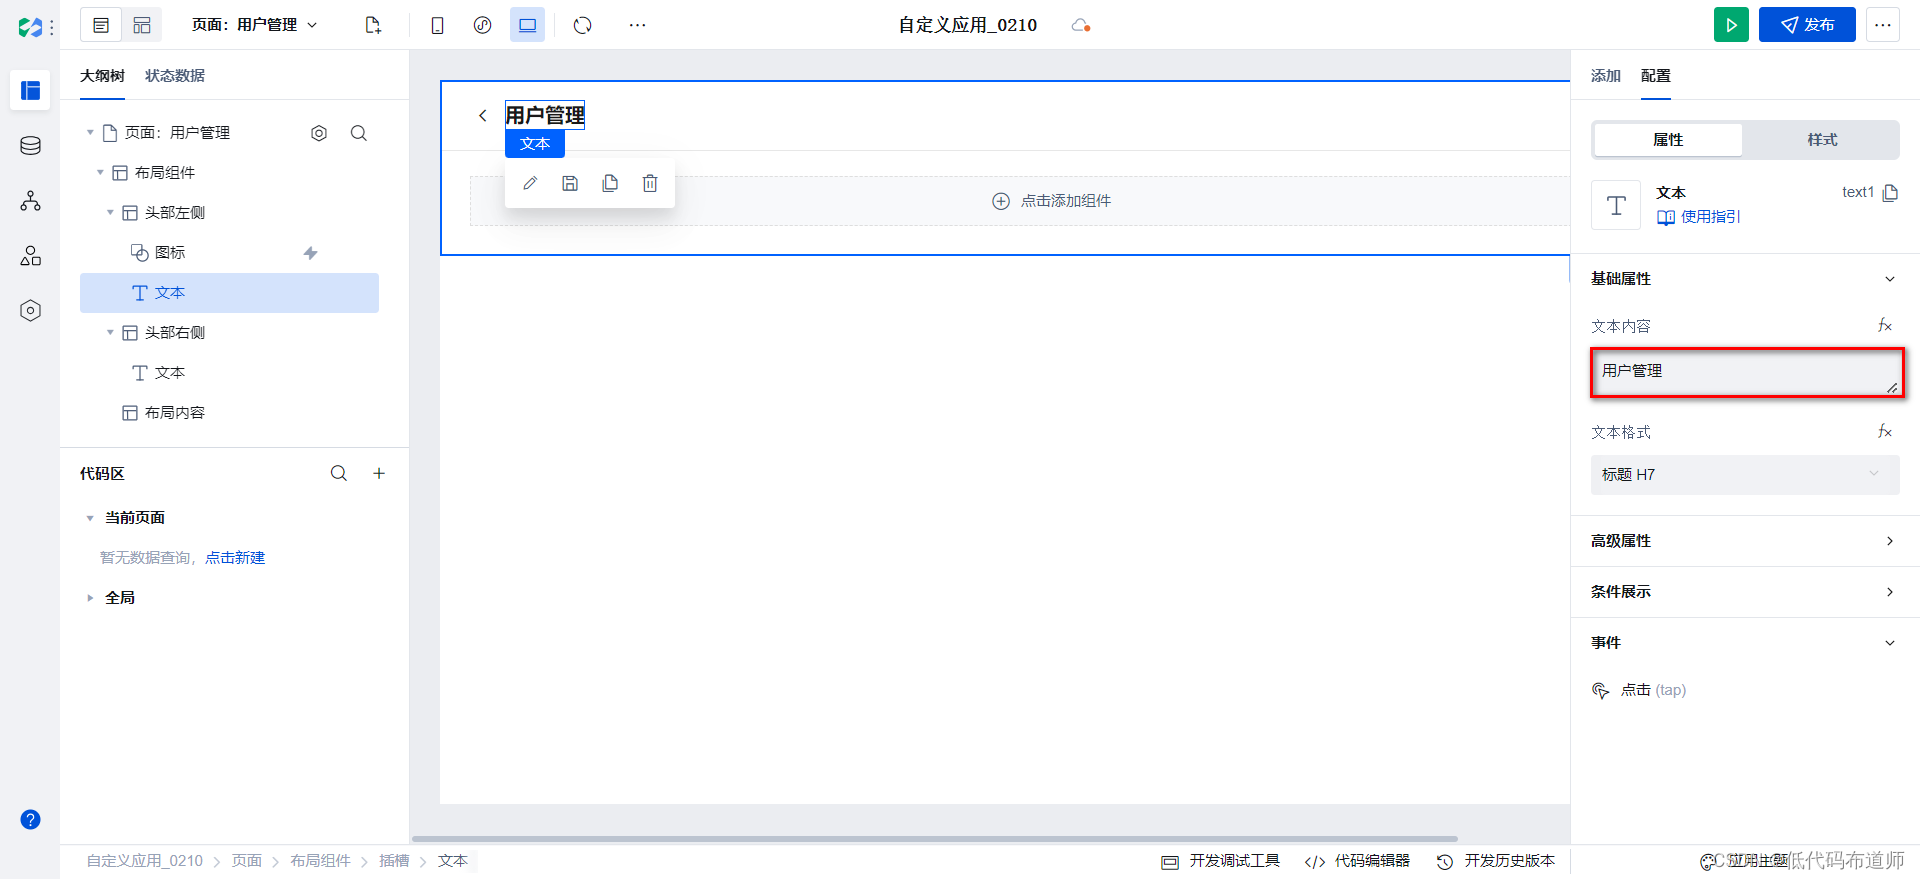
Task: Open the data source database sidebar icon
Action: click(x=30, y=146)
